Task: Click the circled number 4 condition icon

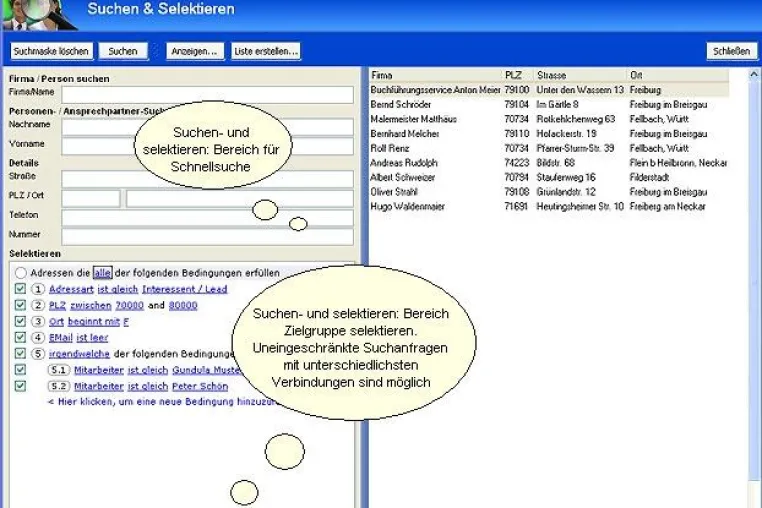Action: [x=38, y=337]
